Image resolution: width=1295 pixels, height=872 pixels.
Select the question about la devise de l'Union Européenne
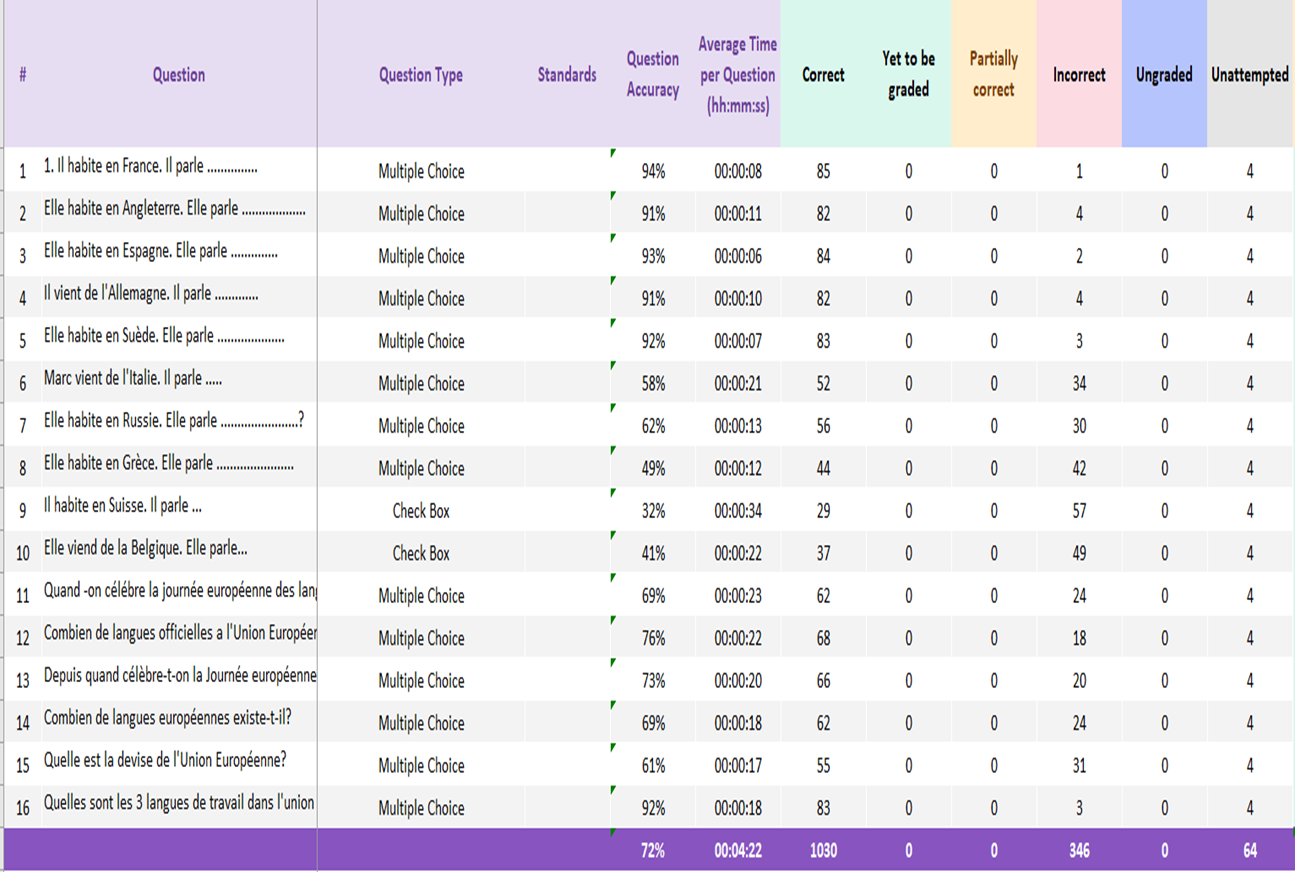point(165,760)
